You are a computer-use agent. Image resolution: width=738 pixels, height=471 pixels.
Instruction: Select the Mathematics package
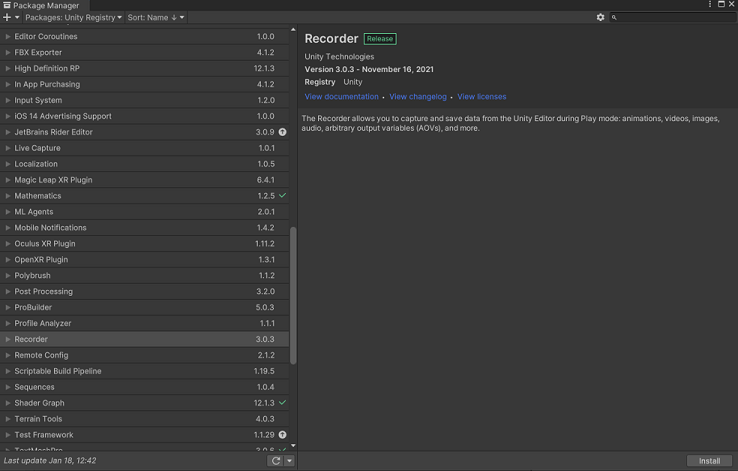(144, 196)
